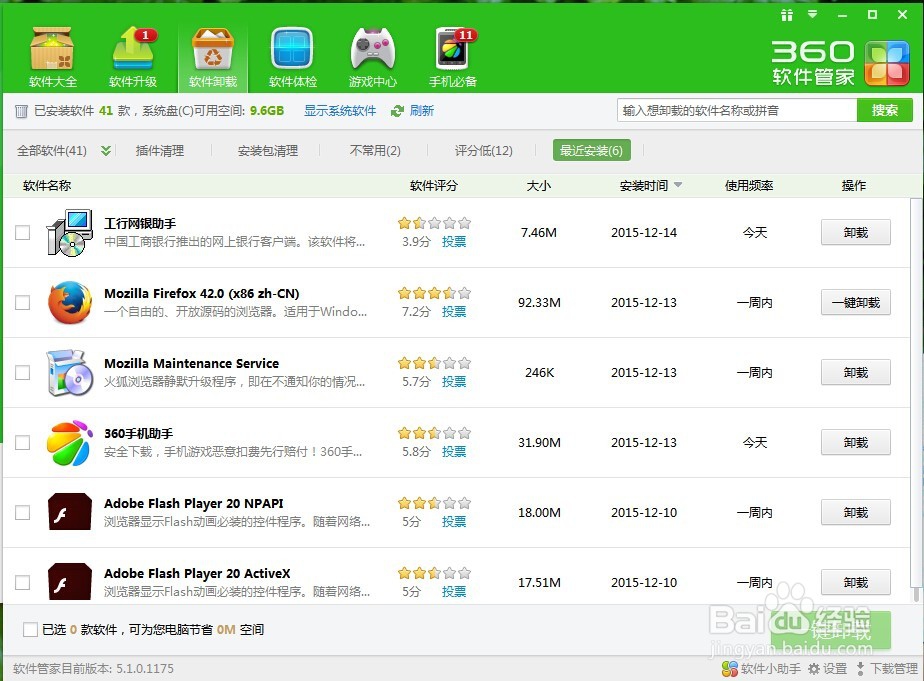Screen dimensions: 924x681
Task: Focus the uninstall search input field
Action: 737,110
